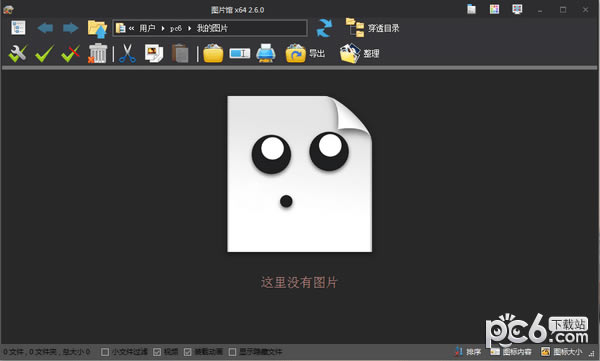The height and width of the screenshot is (361, 600).
Task: Open the 排序 sort menu
Action: (x=468, y=351)
